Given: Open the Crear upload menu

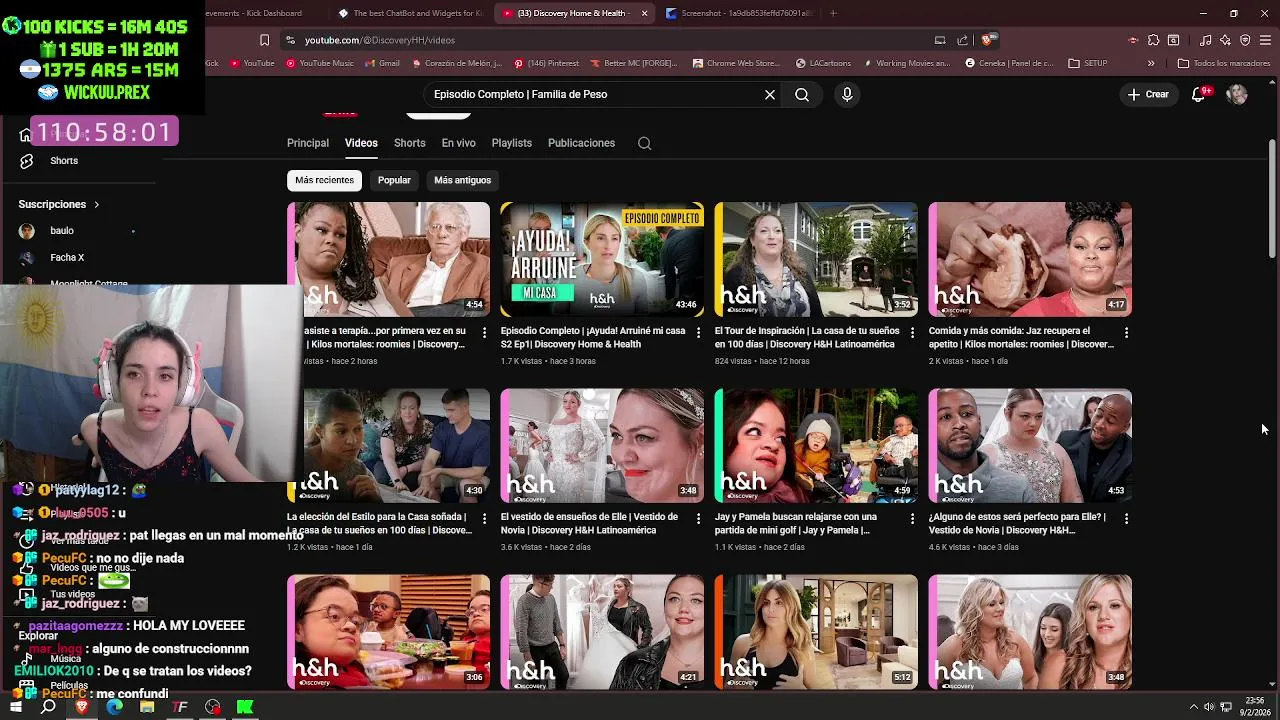Looking at the screenshot, I should coord(1148,94).
